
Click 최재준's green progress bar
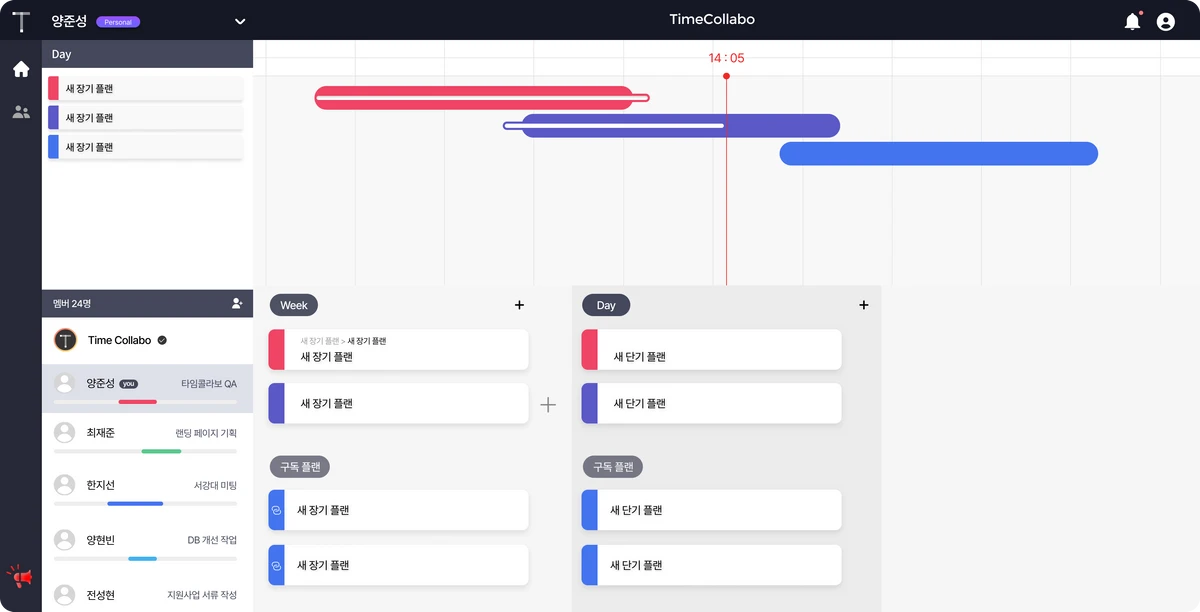tap(161, 451)
